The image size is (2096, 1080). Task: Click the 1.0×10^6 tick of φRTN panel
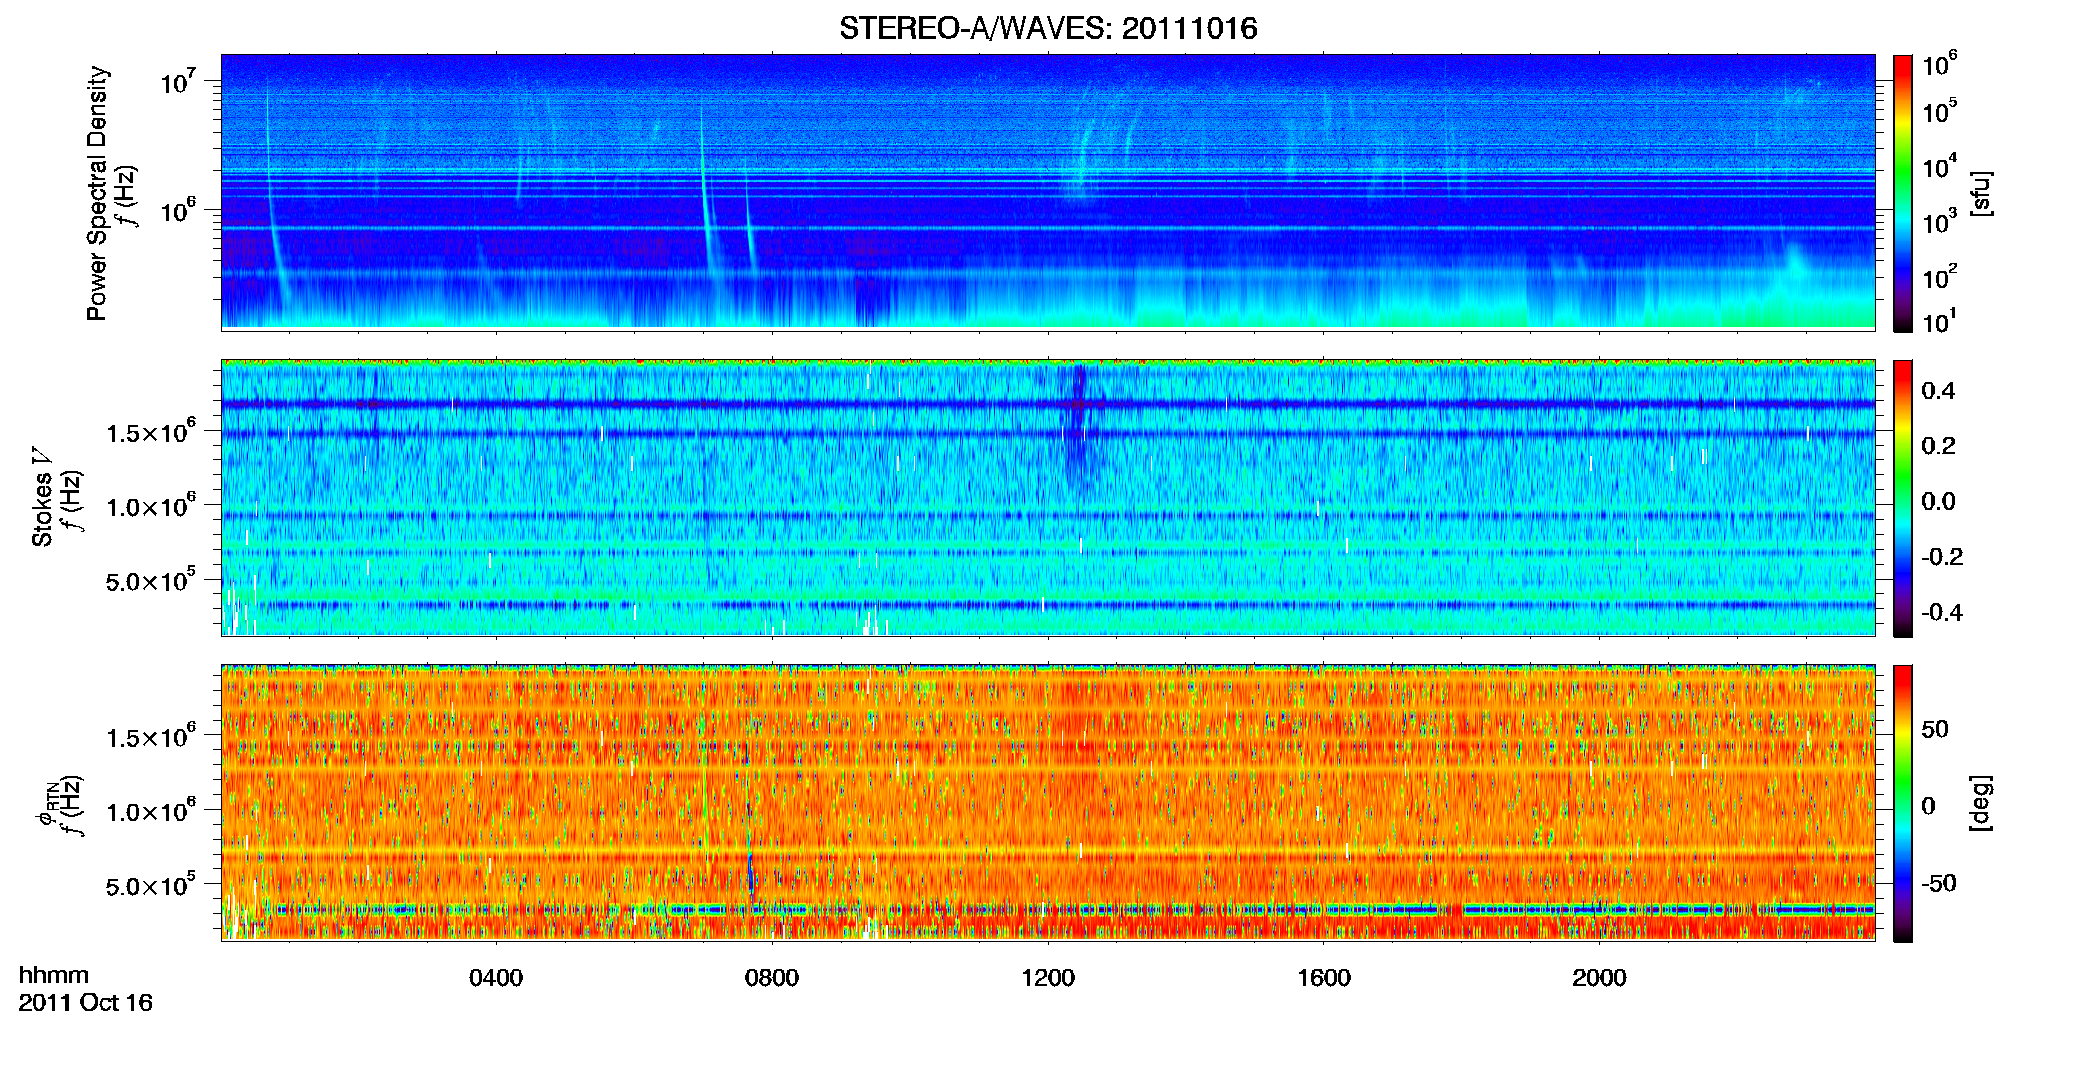coord(150,811)
